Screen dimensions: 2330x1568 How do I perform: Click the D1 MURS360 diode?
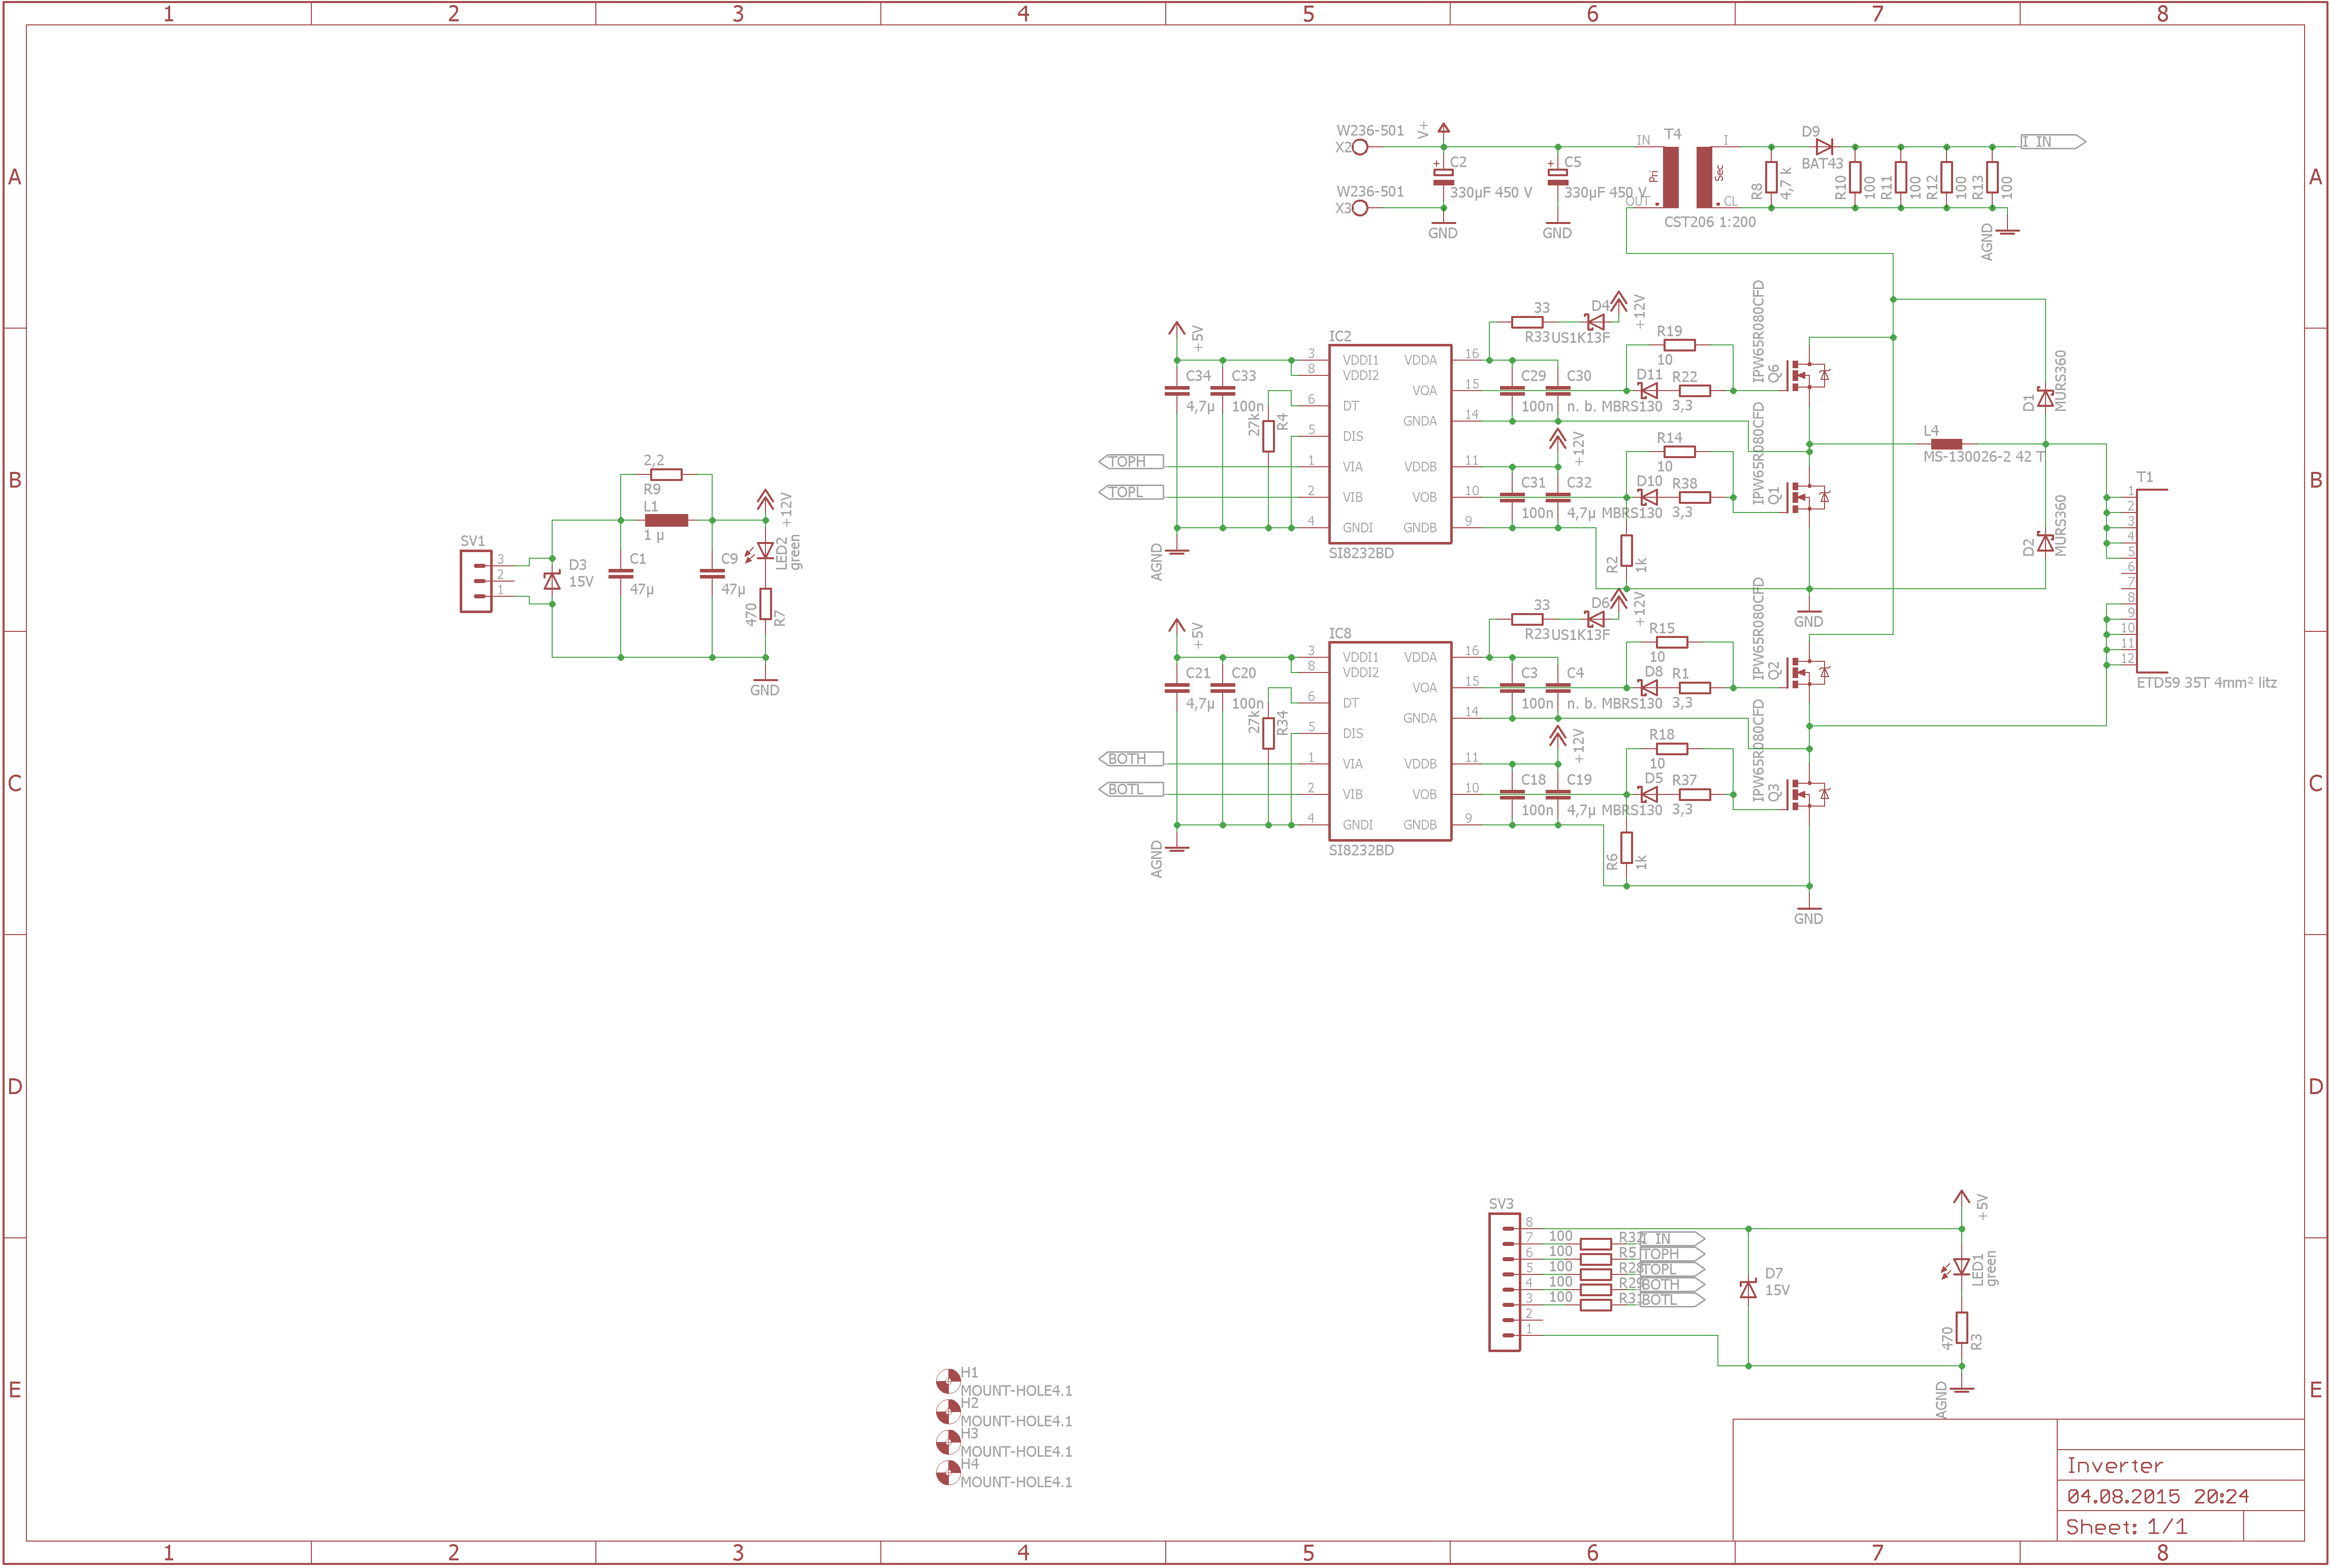coord(2045,398)
